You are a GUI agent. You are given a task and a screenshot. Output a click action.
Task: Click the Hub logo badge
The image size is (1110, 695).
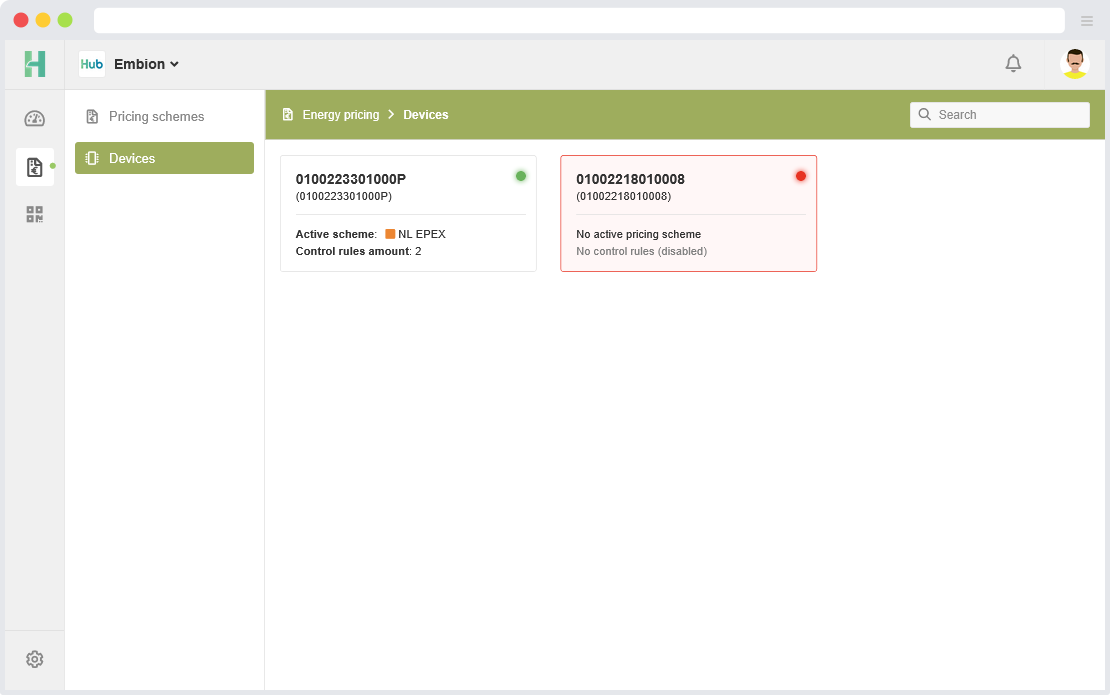[92, 64]
